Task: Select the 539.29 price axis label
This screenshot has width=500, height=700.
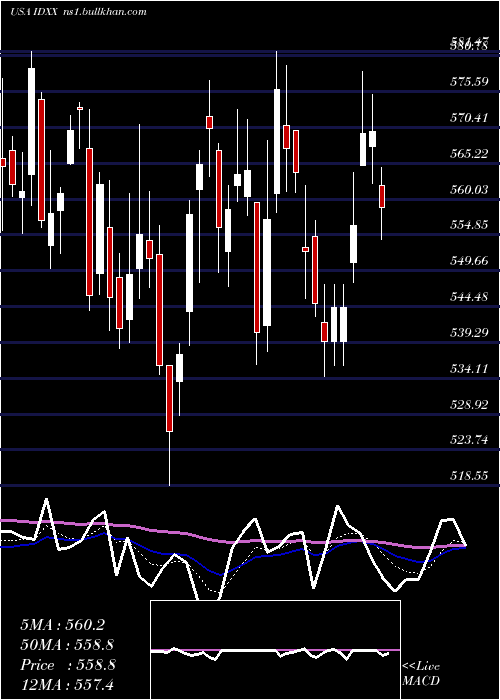Action: [x=470, y=333]
